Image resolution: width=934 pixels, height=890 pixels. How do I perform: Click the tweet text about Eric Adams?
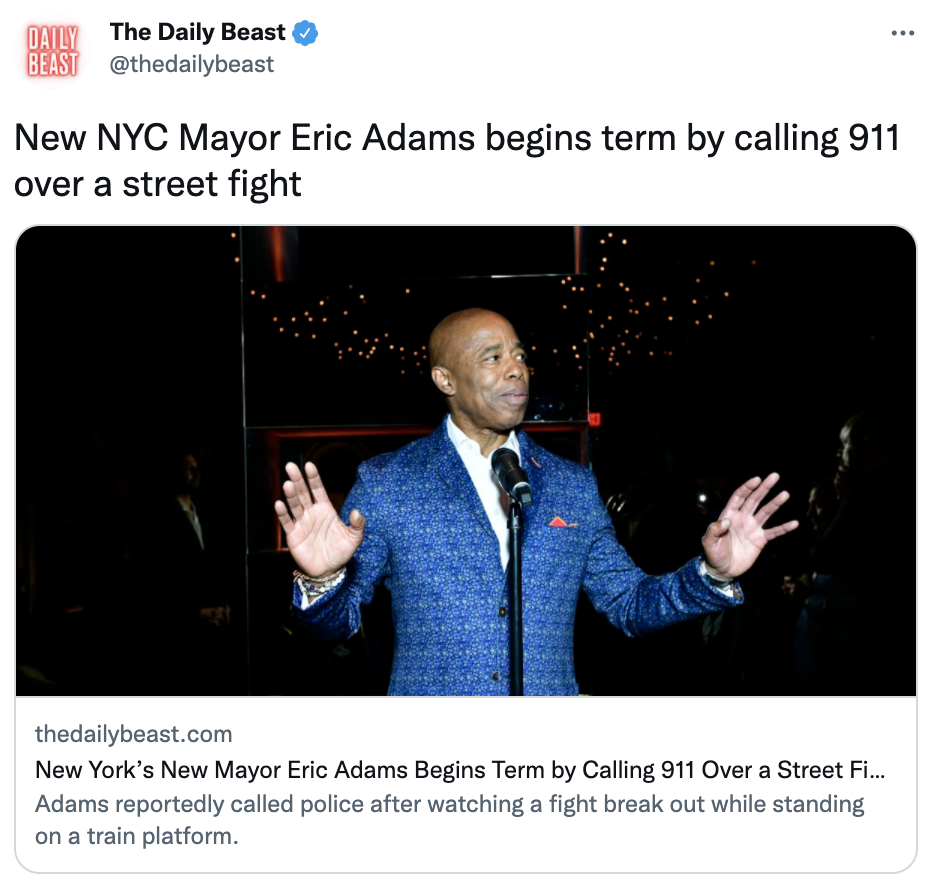pyautogui.click(x=456, y=160)
